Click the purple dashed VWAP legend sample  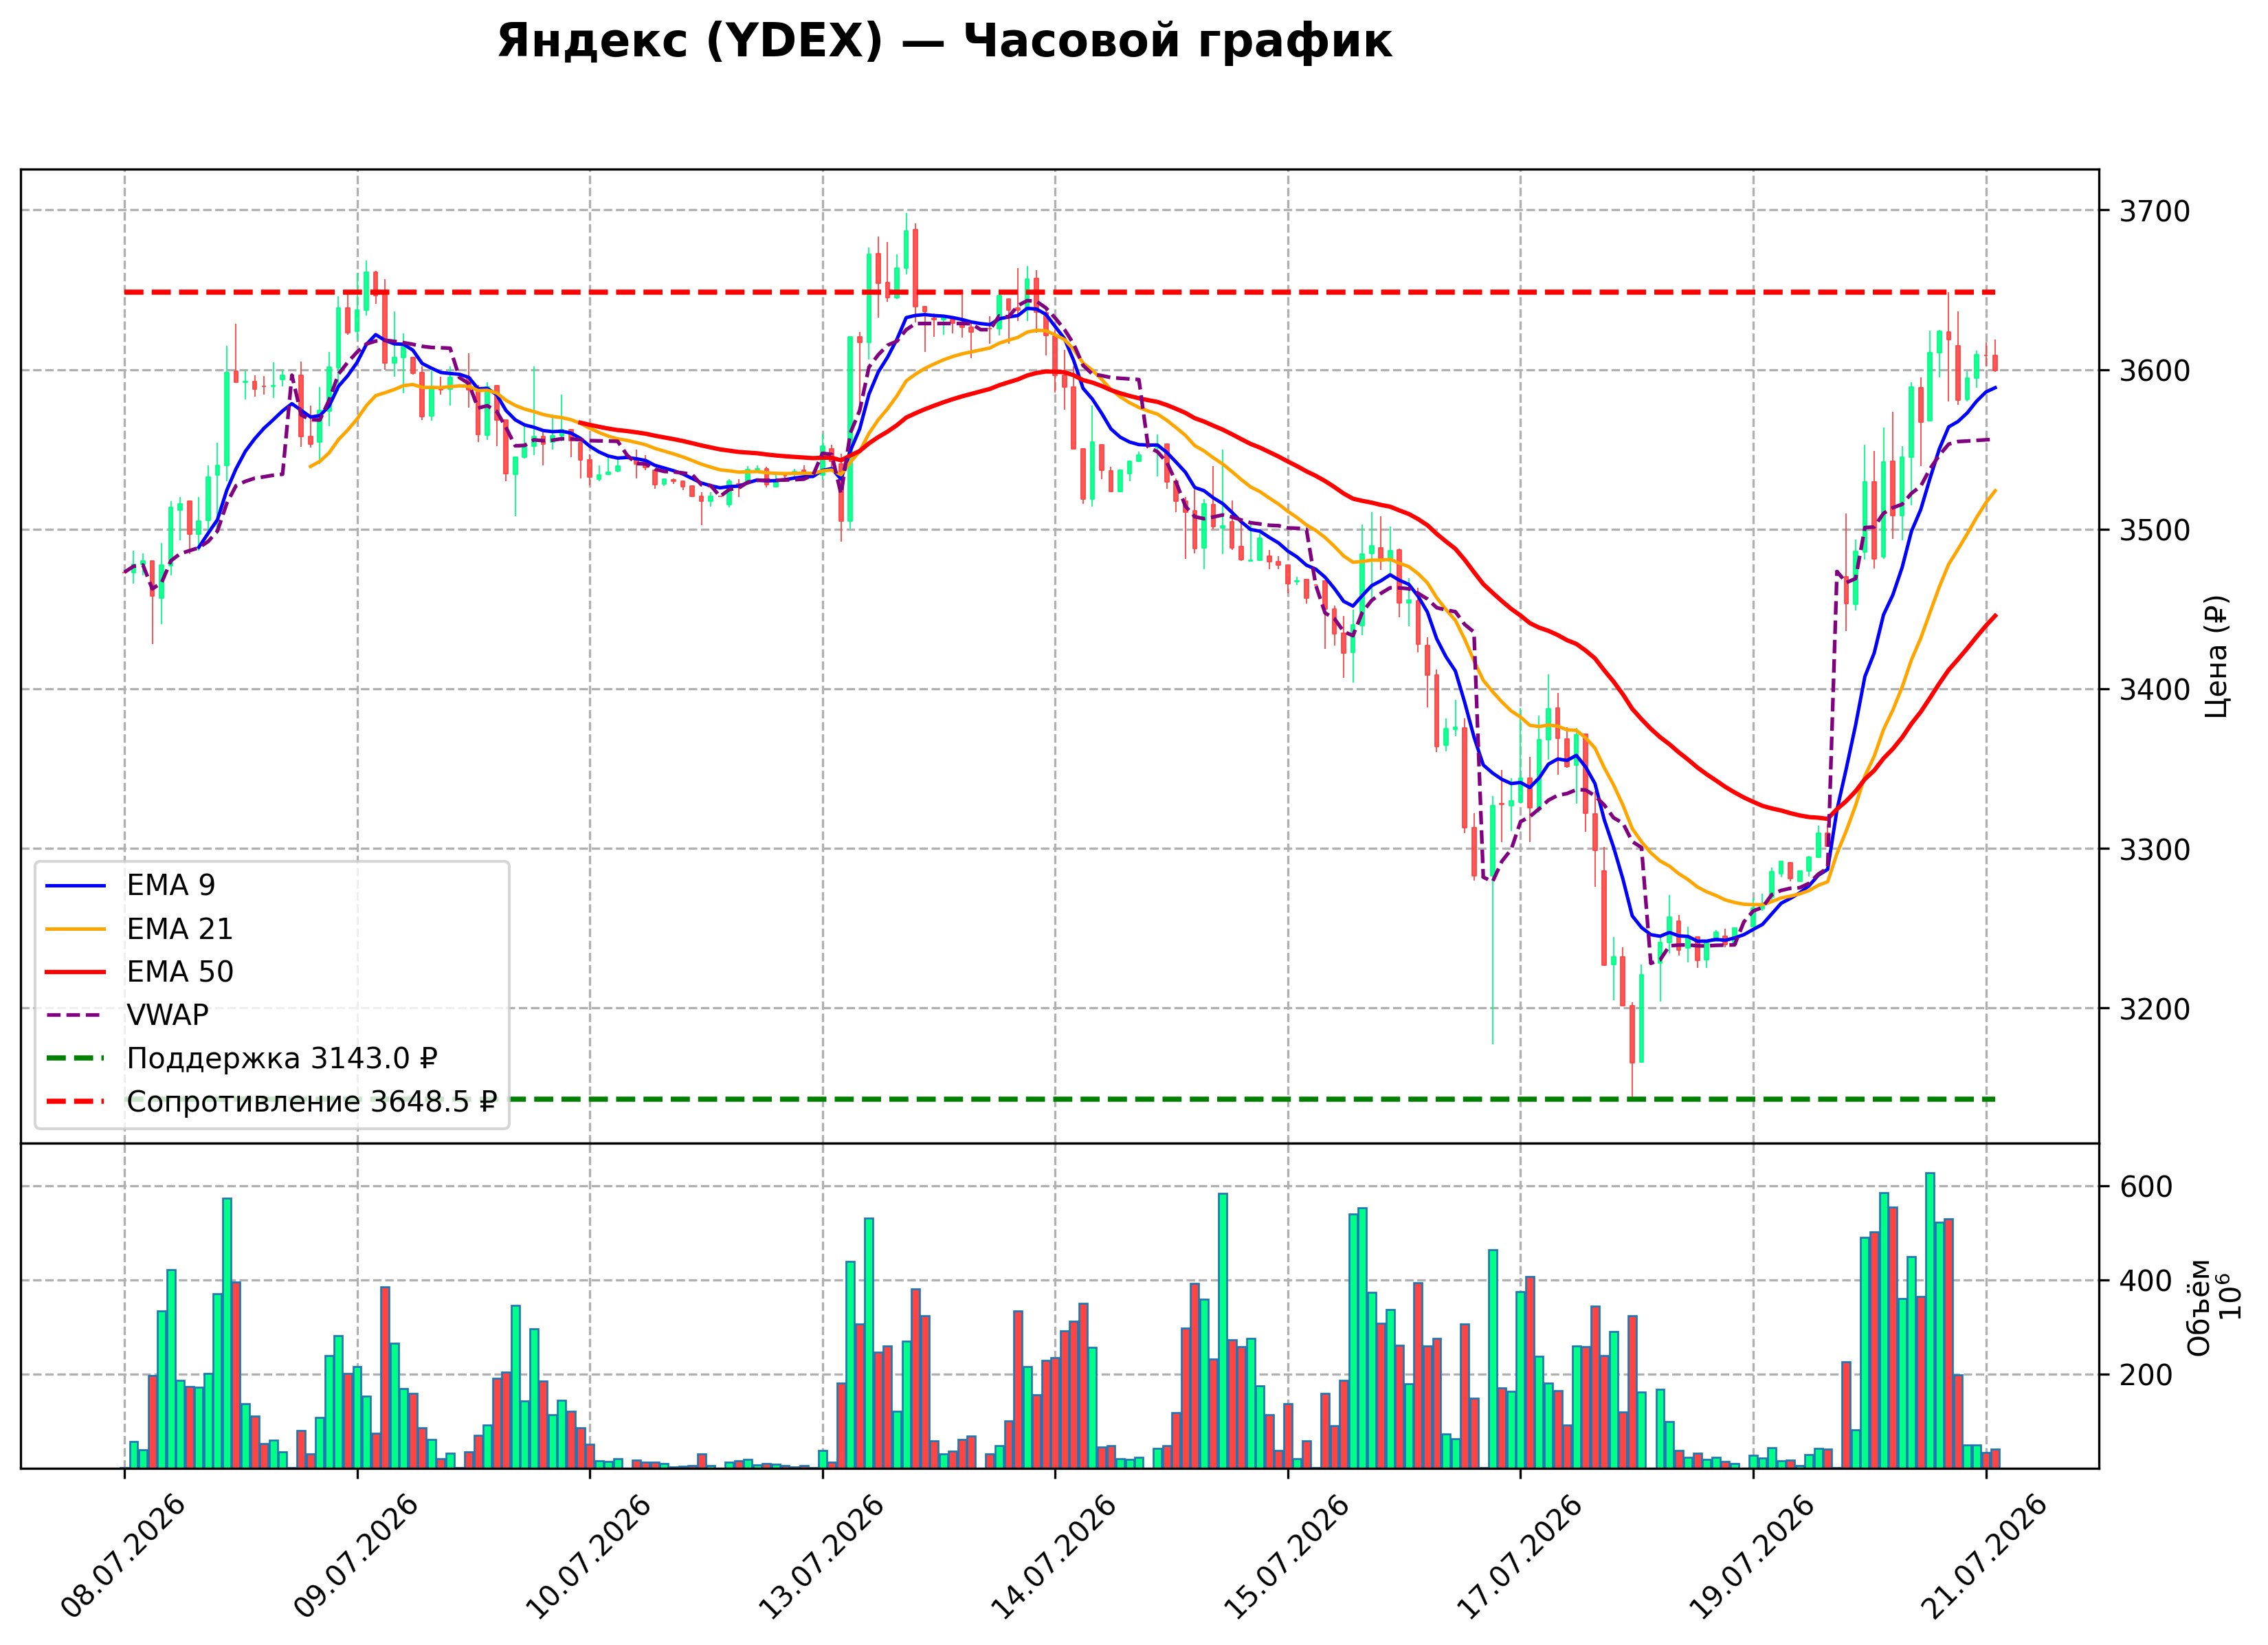tap(75, 1015)
